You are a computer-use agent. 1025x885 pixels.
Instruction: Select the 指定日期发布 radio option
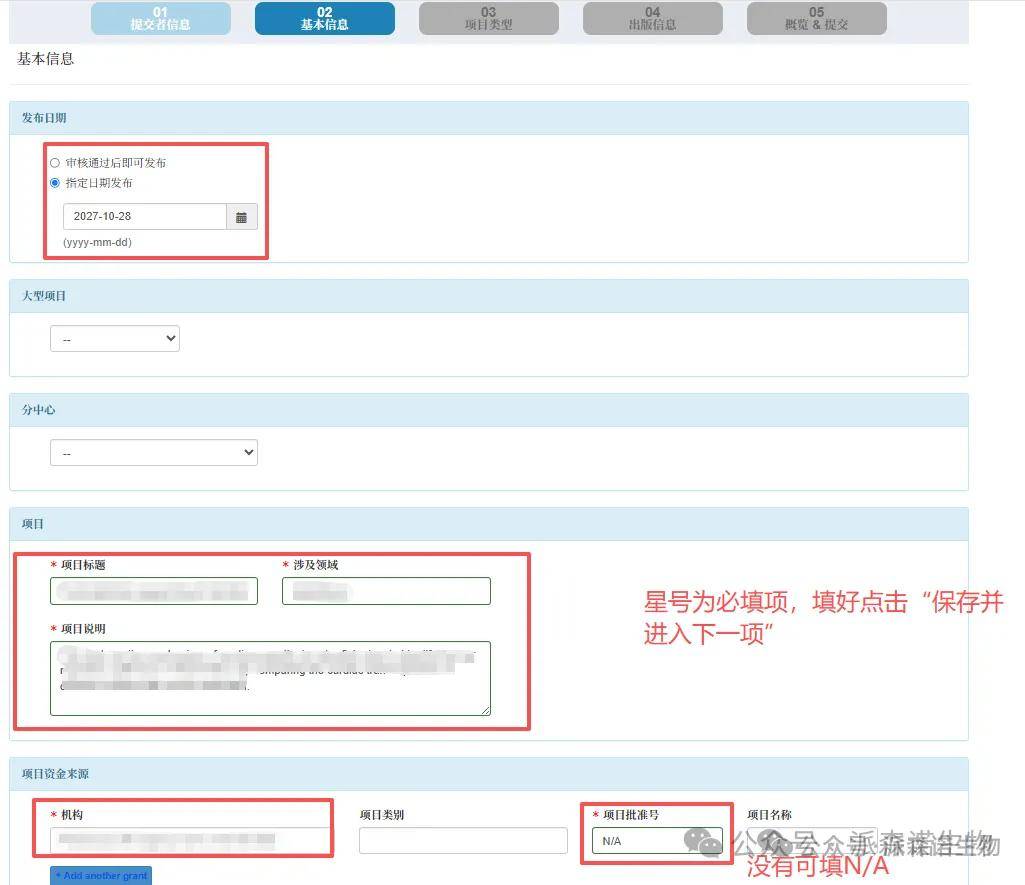pyautogui.click(x=55, y=183)
